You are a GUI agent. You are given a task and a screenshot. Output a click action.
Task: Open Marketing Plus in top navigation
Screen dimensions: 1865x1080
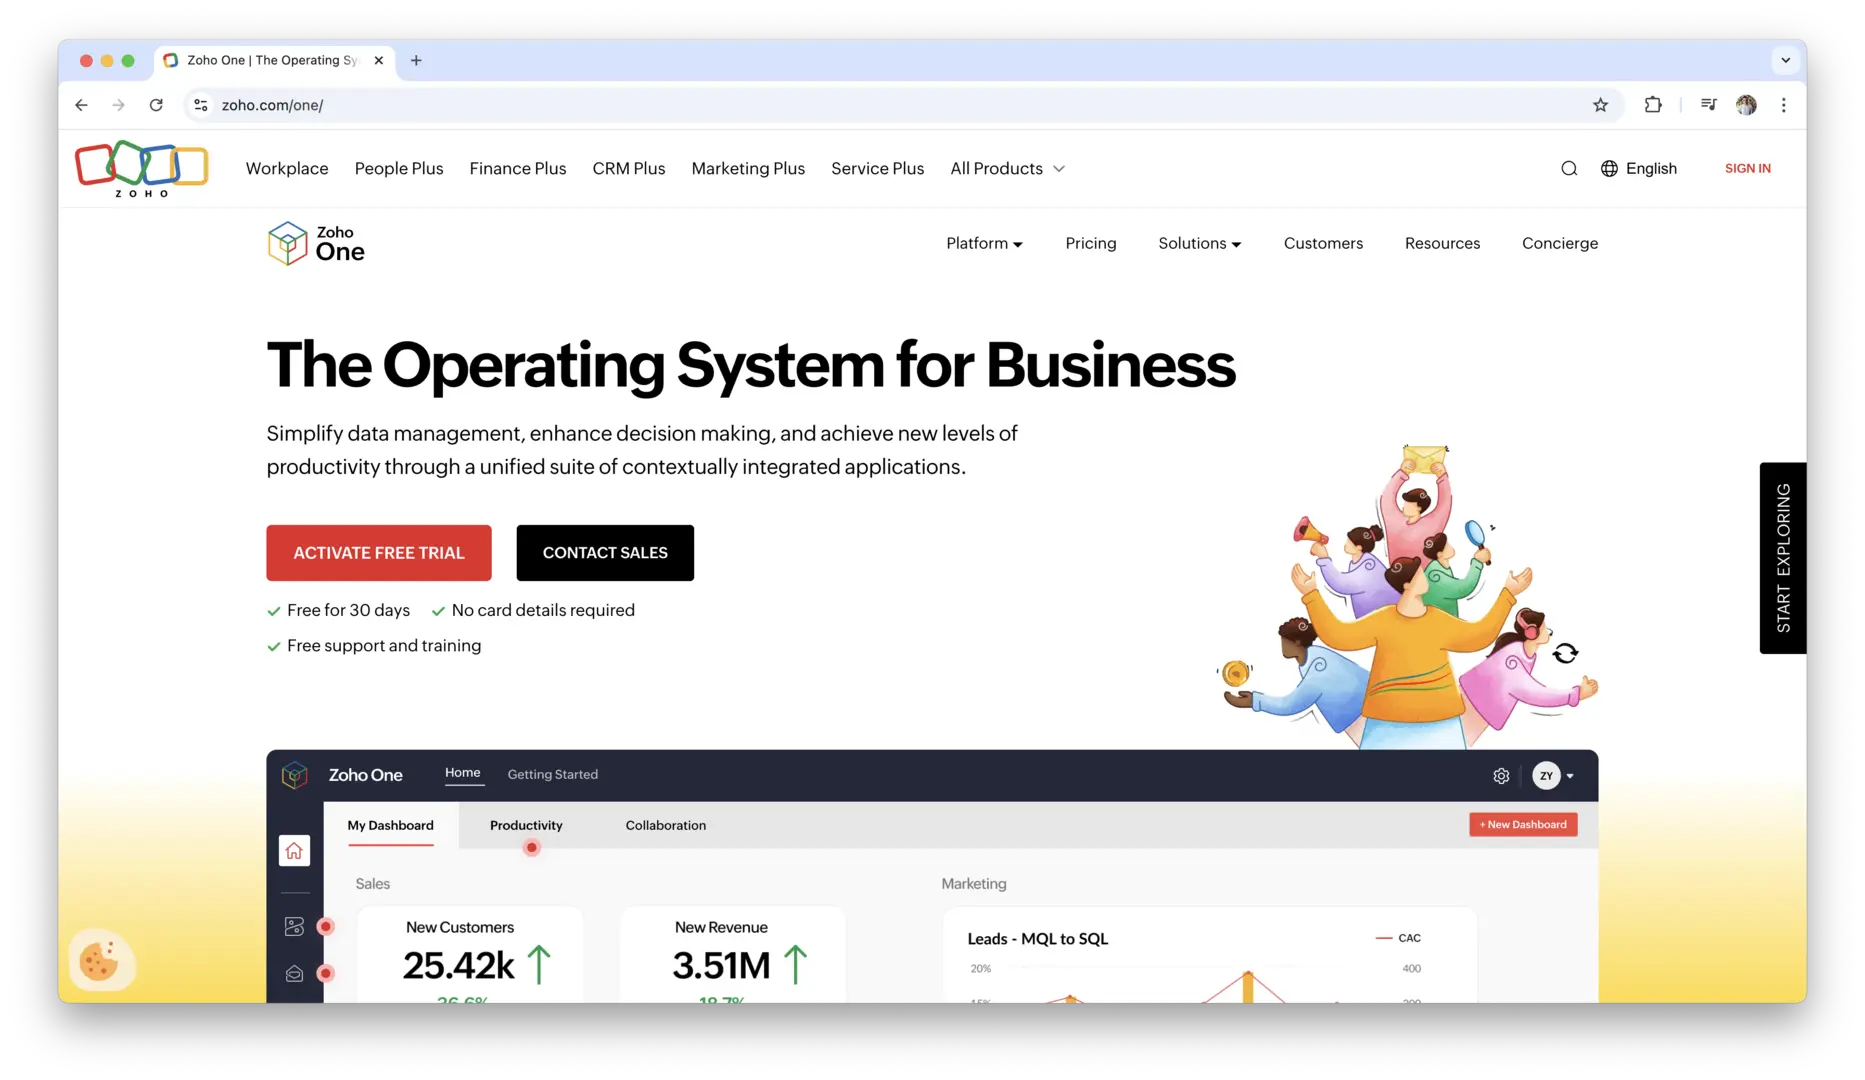click(748, 169)
